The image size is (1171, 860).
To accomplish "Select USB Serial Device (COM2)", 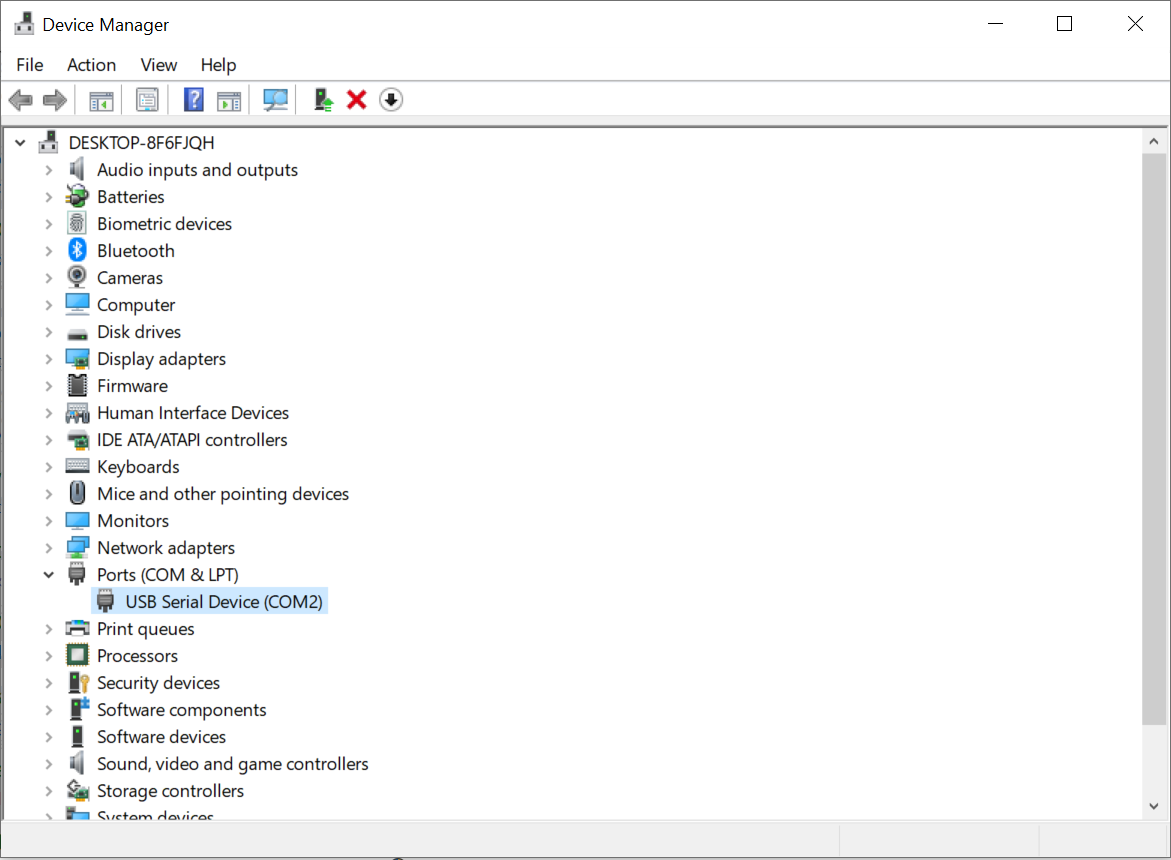I will [x=223, y=601].
